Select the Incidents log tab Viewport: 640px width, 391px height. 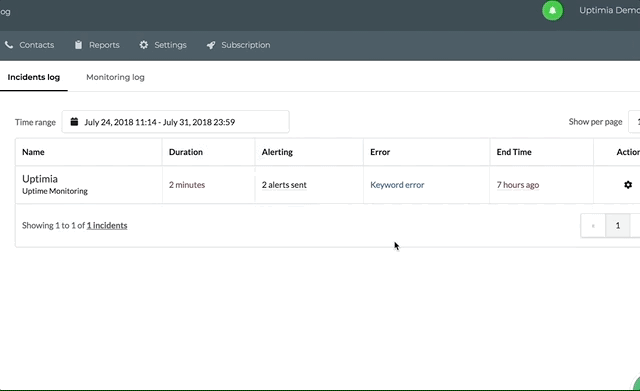pos(33,77)
